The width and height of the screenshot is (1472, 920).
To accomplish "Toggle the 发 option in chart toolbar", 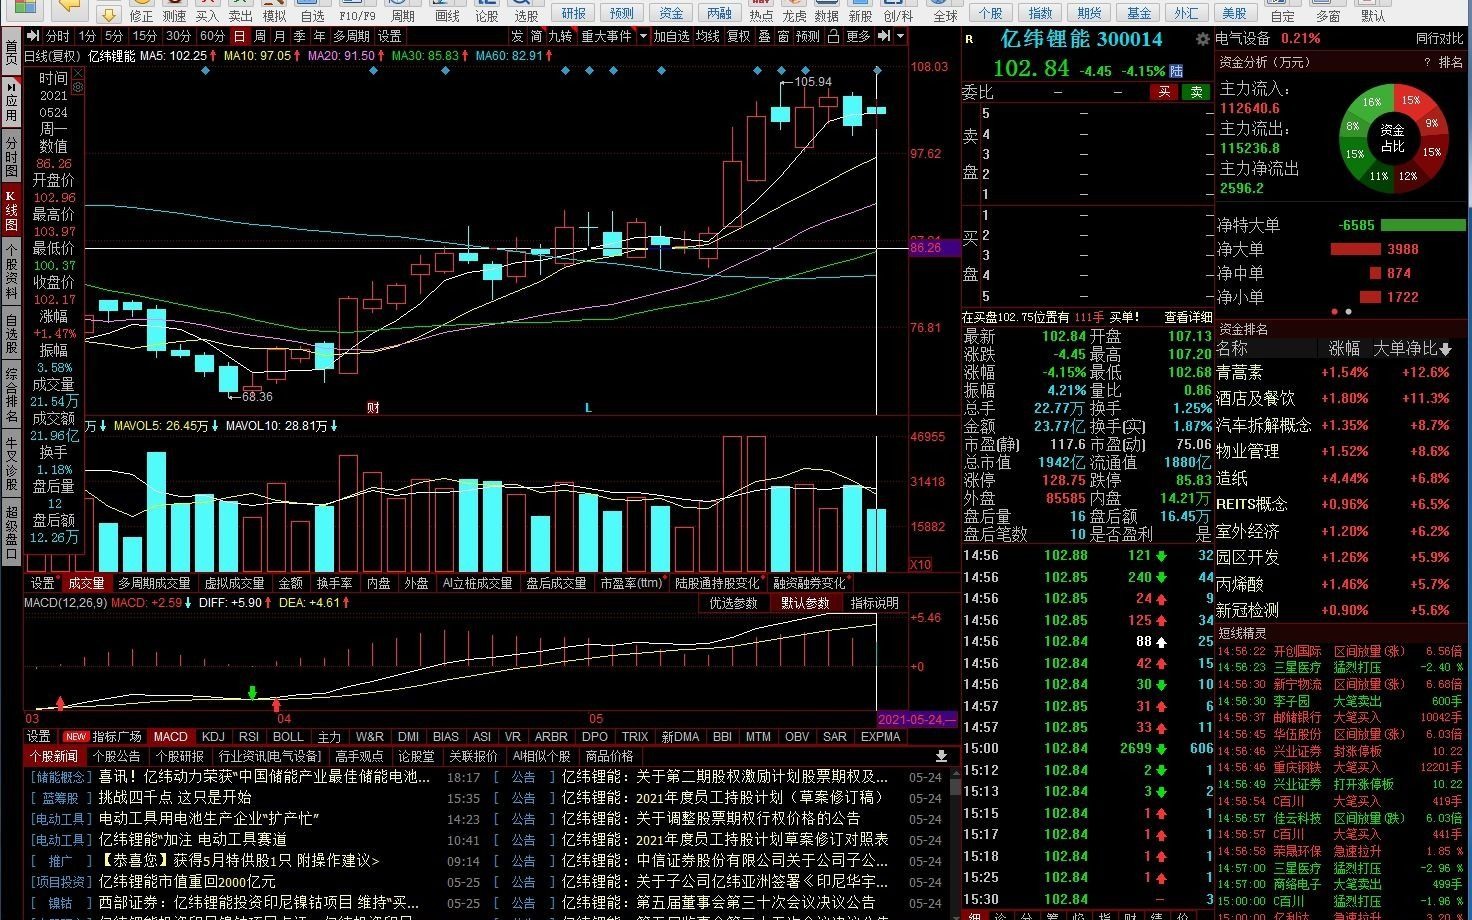I will click(x=517, y=36).
